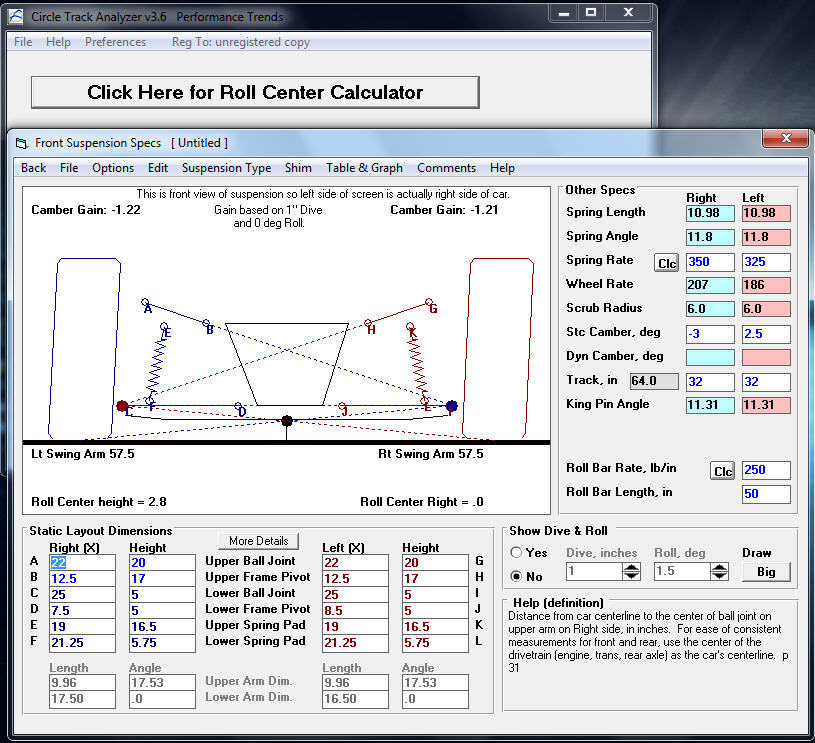This screenshot has width=815, height=743.
Task: Click Right Height field for row F
Action: tap(162, 643)
